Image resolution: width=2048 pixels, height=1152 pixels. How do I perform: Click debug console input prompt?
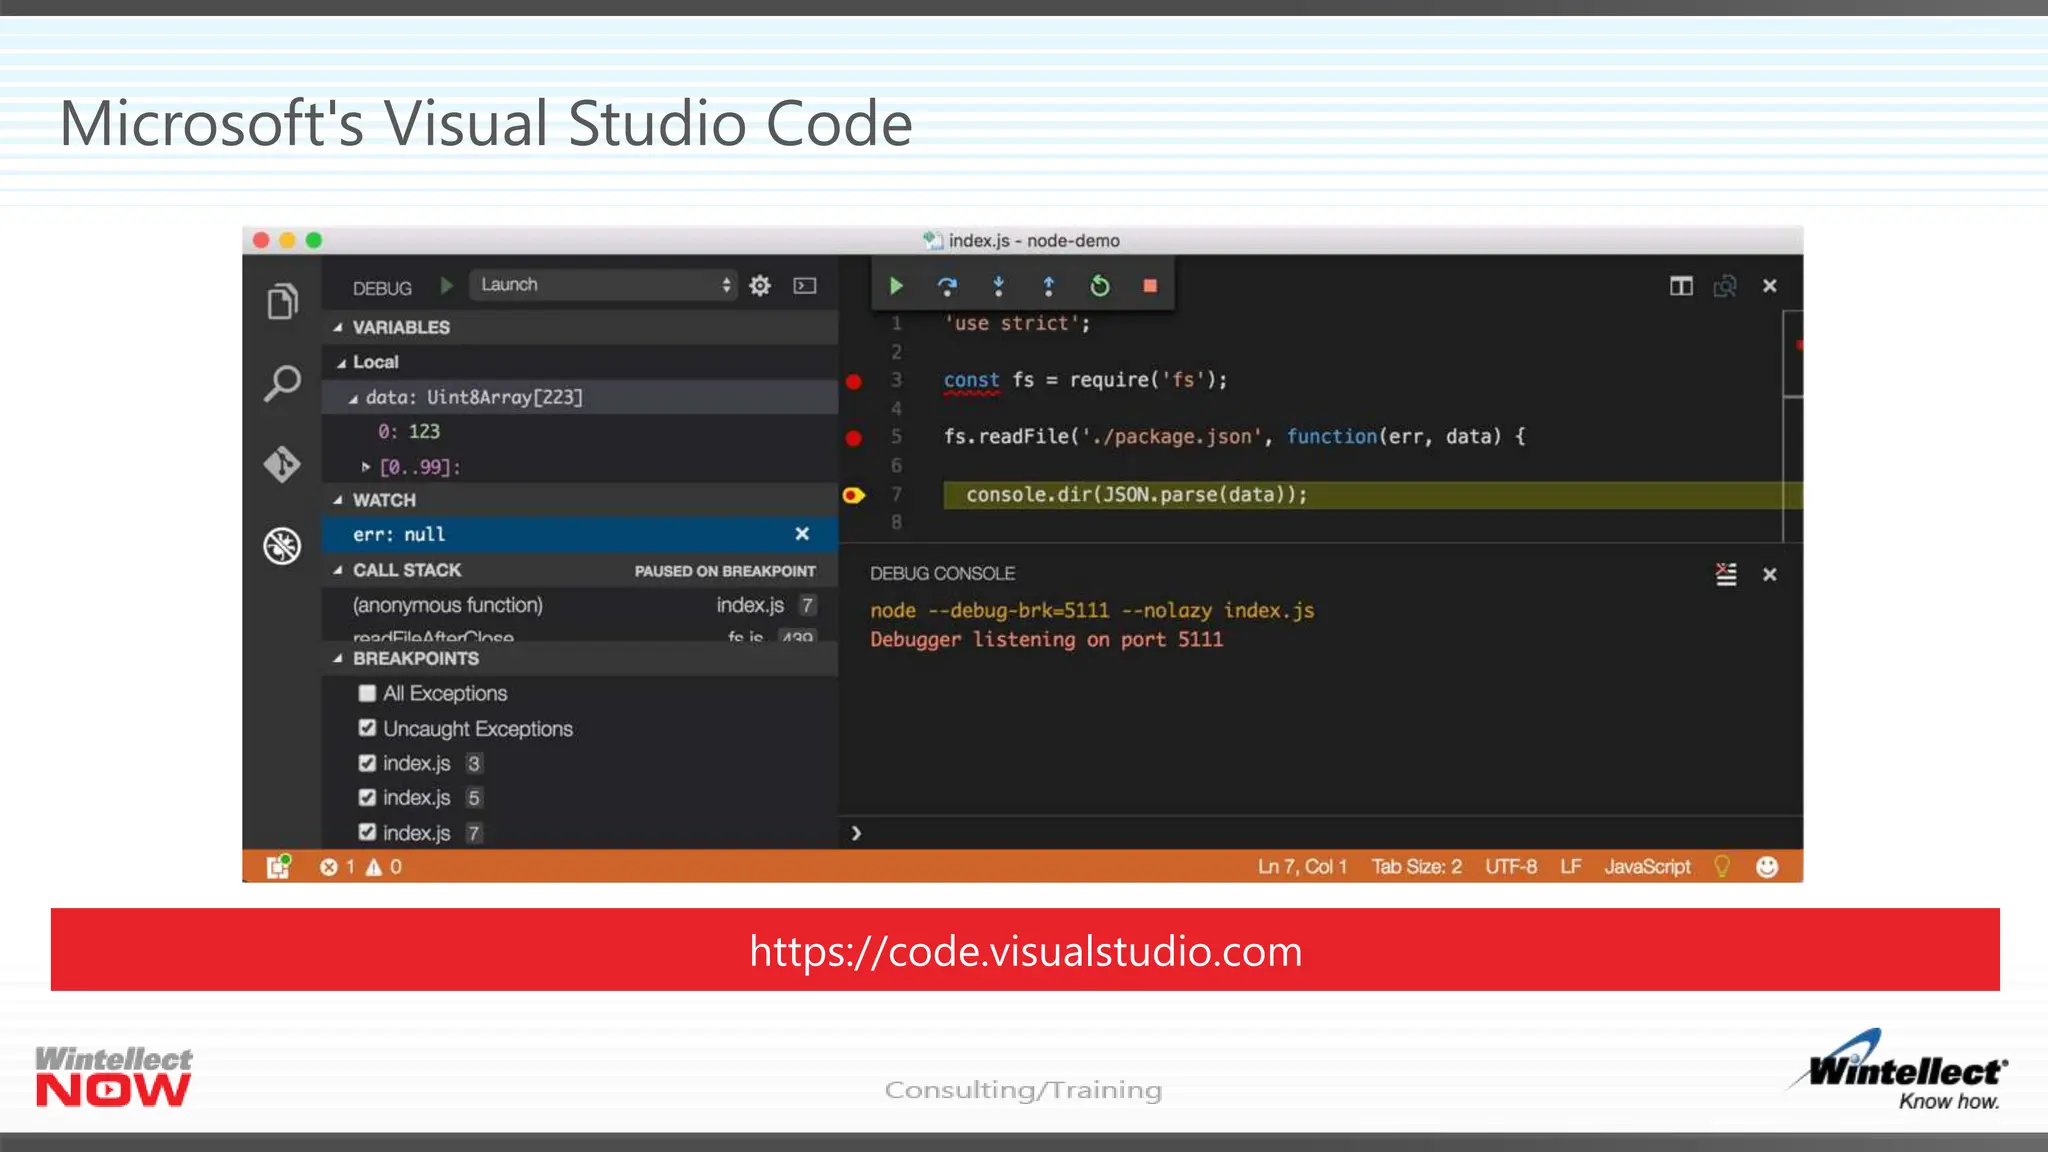[x=1320, y=833]
